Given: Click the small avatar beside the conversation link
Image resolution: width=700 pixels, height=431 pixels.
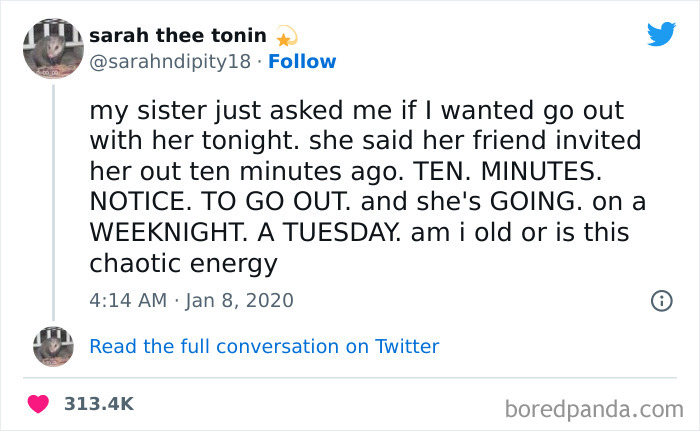Looking at the screenshot, I should [53, 345].
